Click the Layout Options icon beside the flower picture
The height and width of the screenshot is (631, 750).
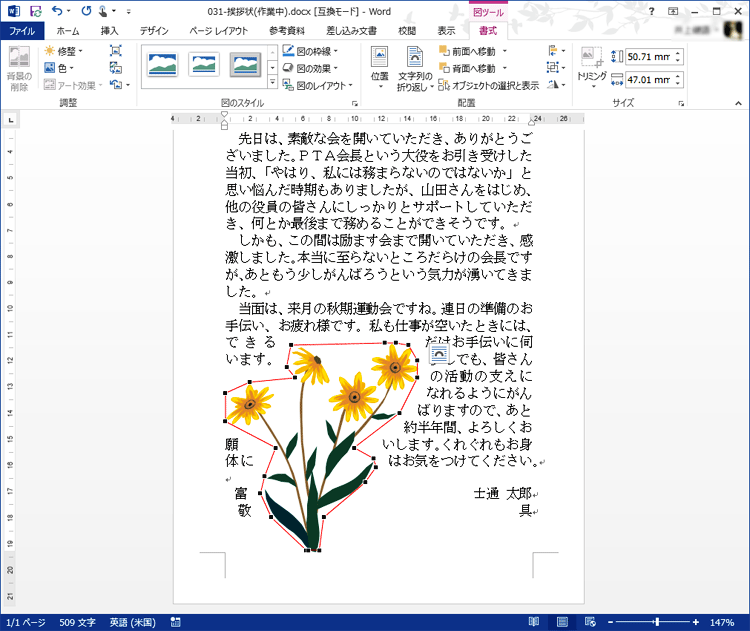pyautogui.click(x=439, y=354)
